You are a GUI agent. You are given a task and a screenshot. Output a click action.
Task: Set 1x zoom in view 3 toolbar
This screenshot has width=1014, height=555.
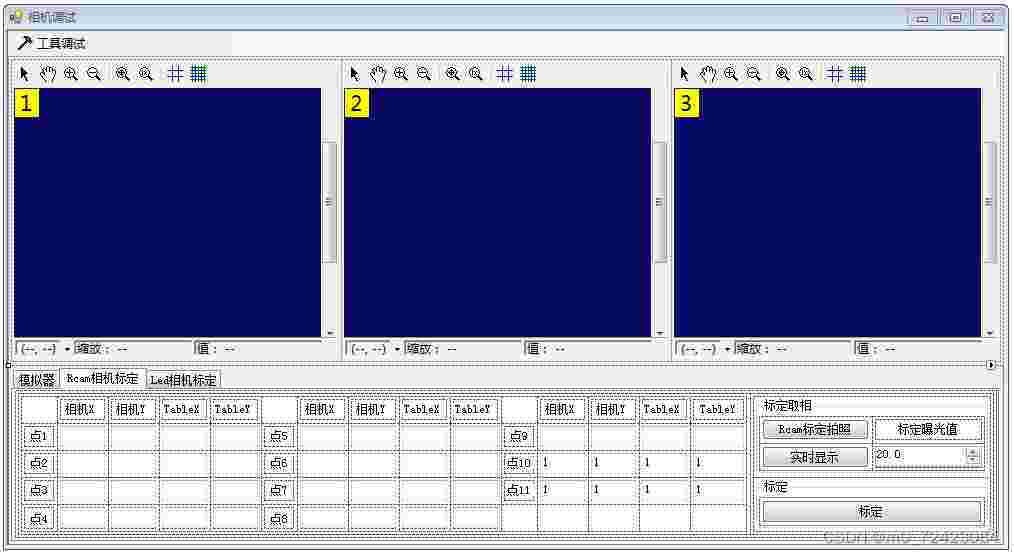tap(806, 74)
